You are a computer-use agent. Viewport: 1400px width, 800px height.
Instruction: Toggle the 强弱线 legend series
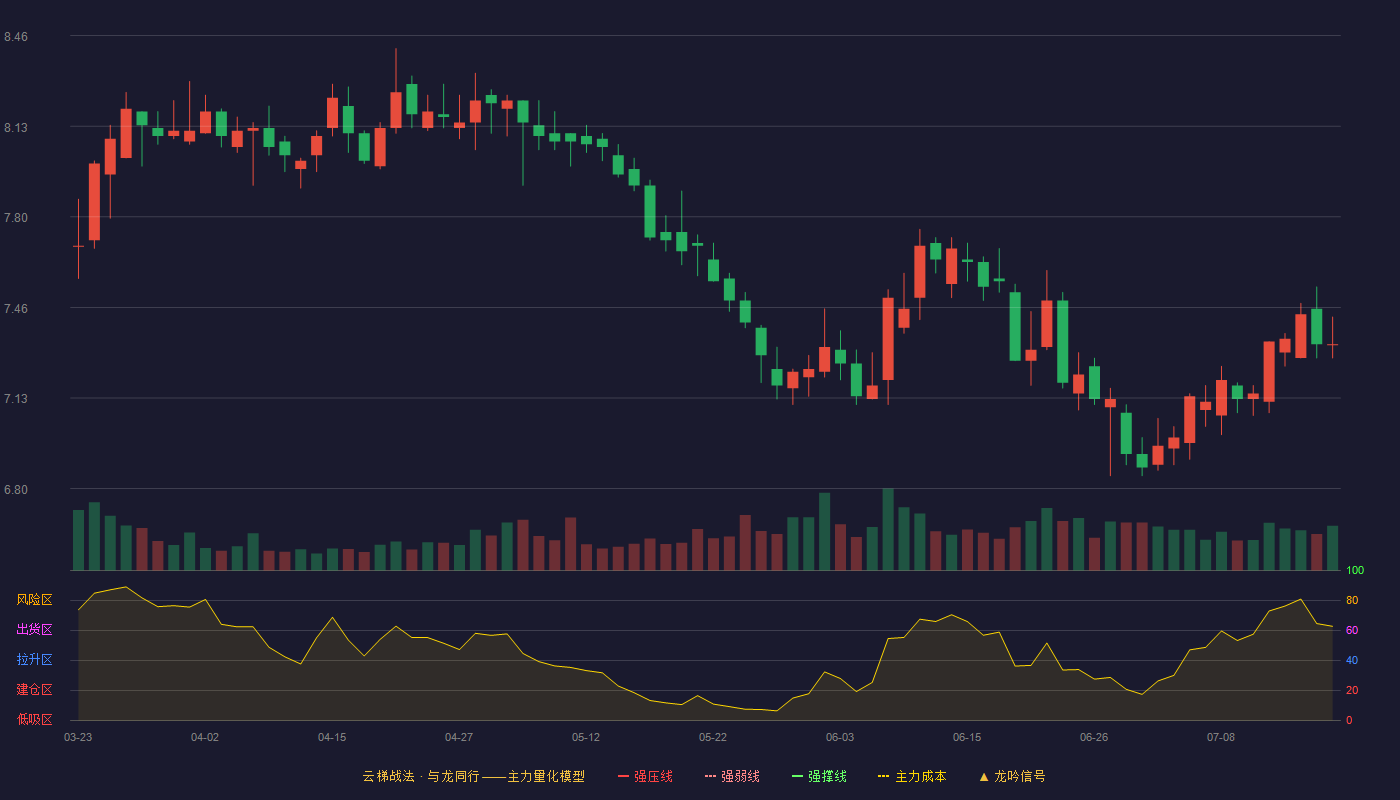732,776
